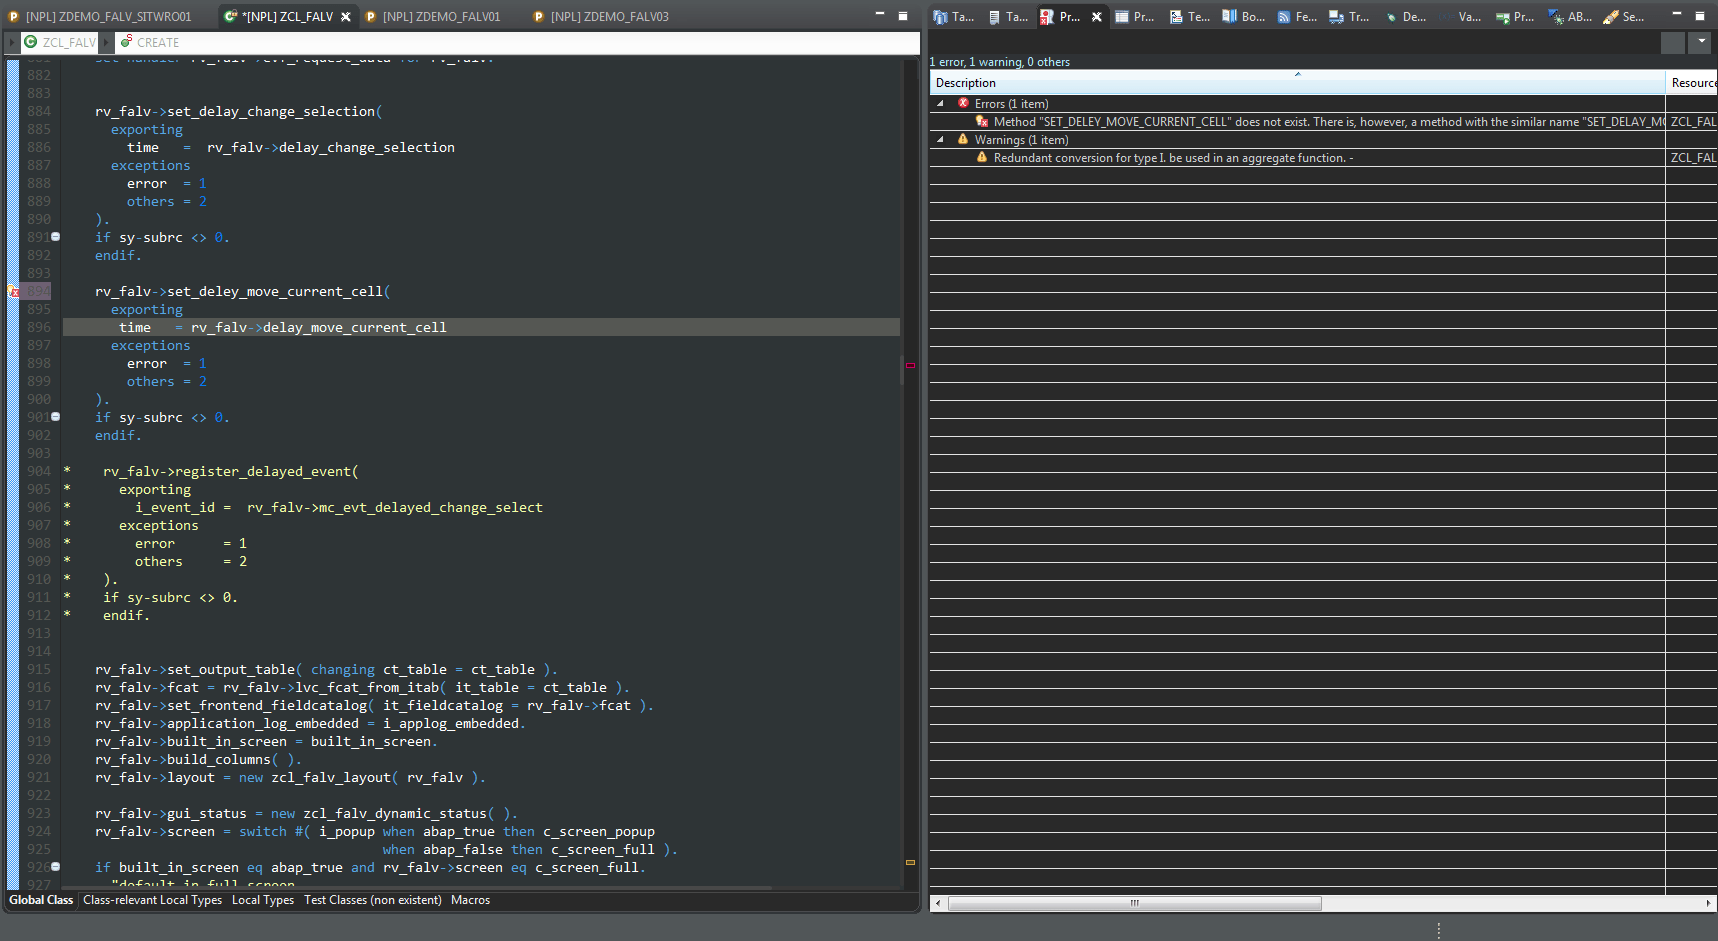This screenshot has width=1718, height=941.
Task: Collapse the Errors (1 item) group
Action: click(940, 103)
